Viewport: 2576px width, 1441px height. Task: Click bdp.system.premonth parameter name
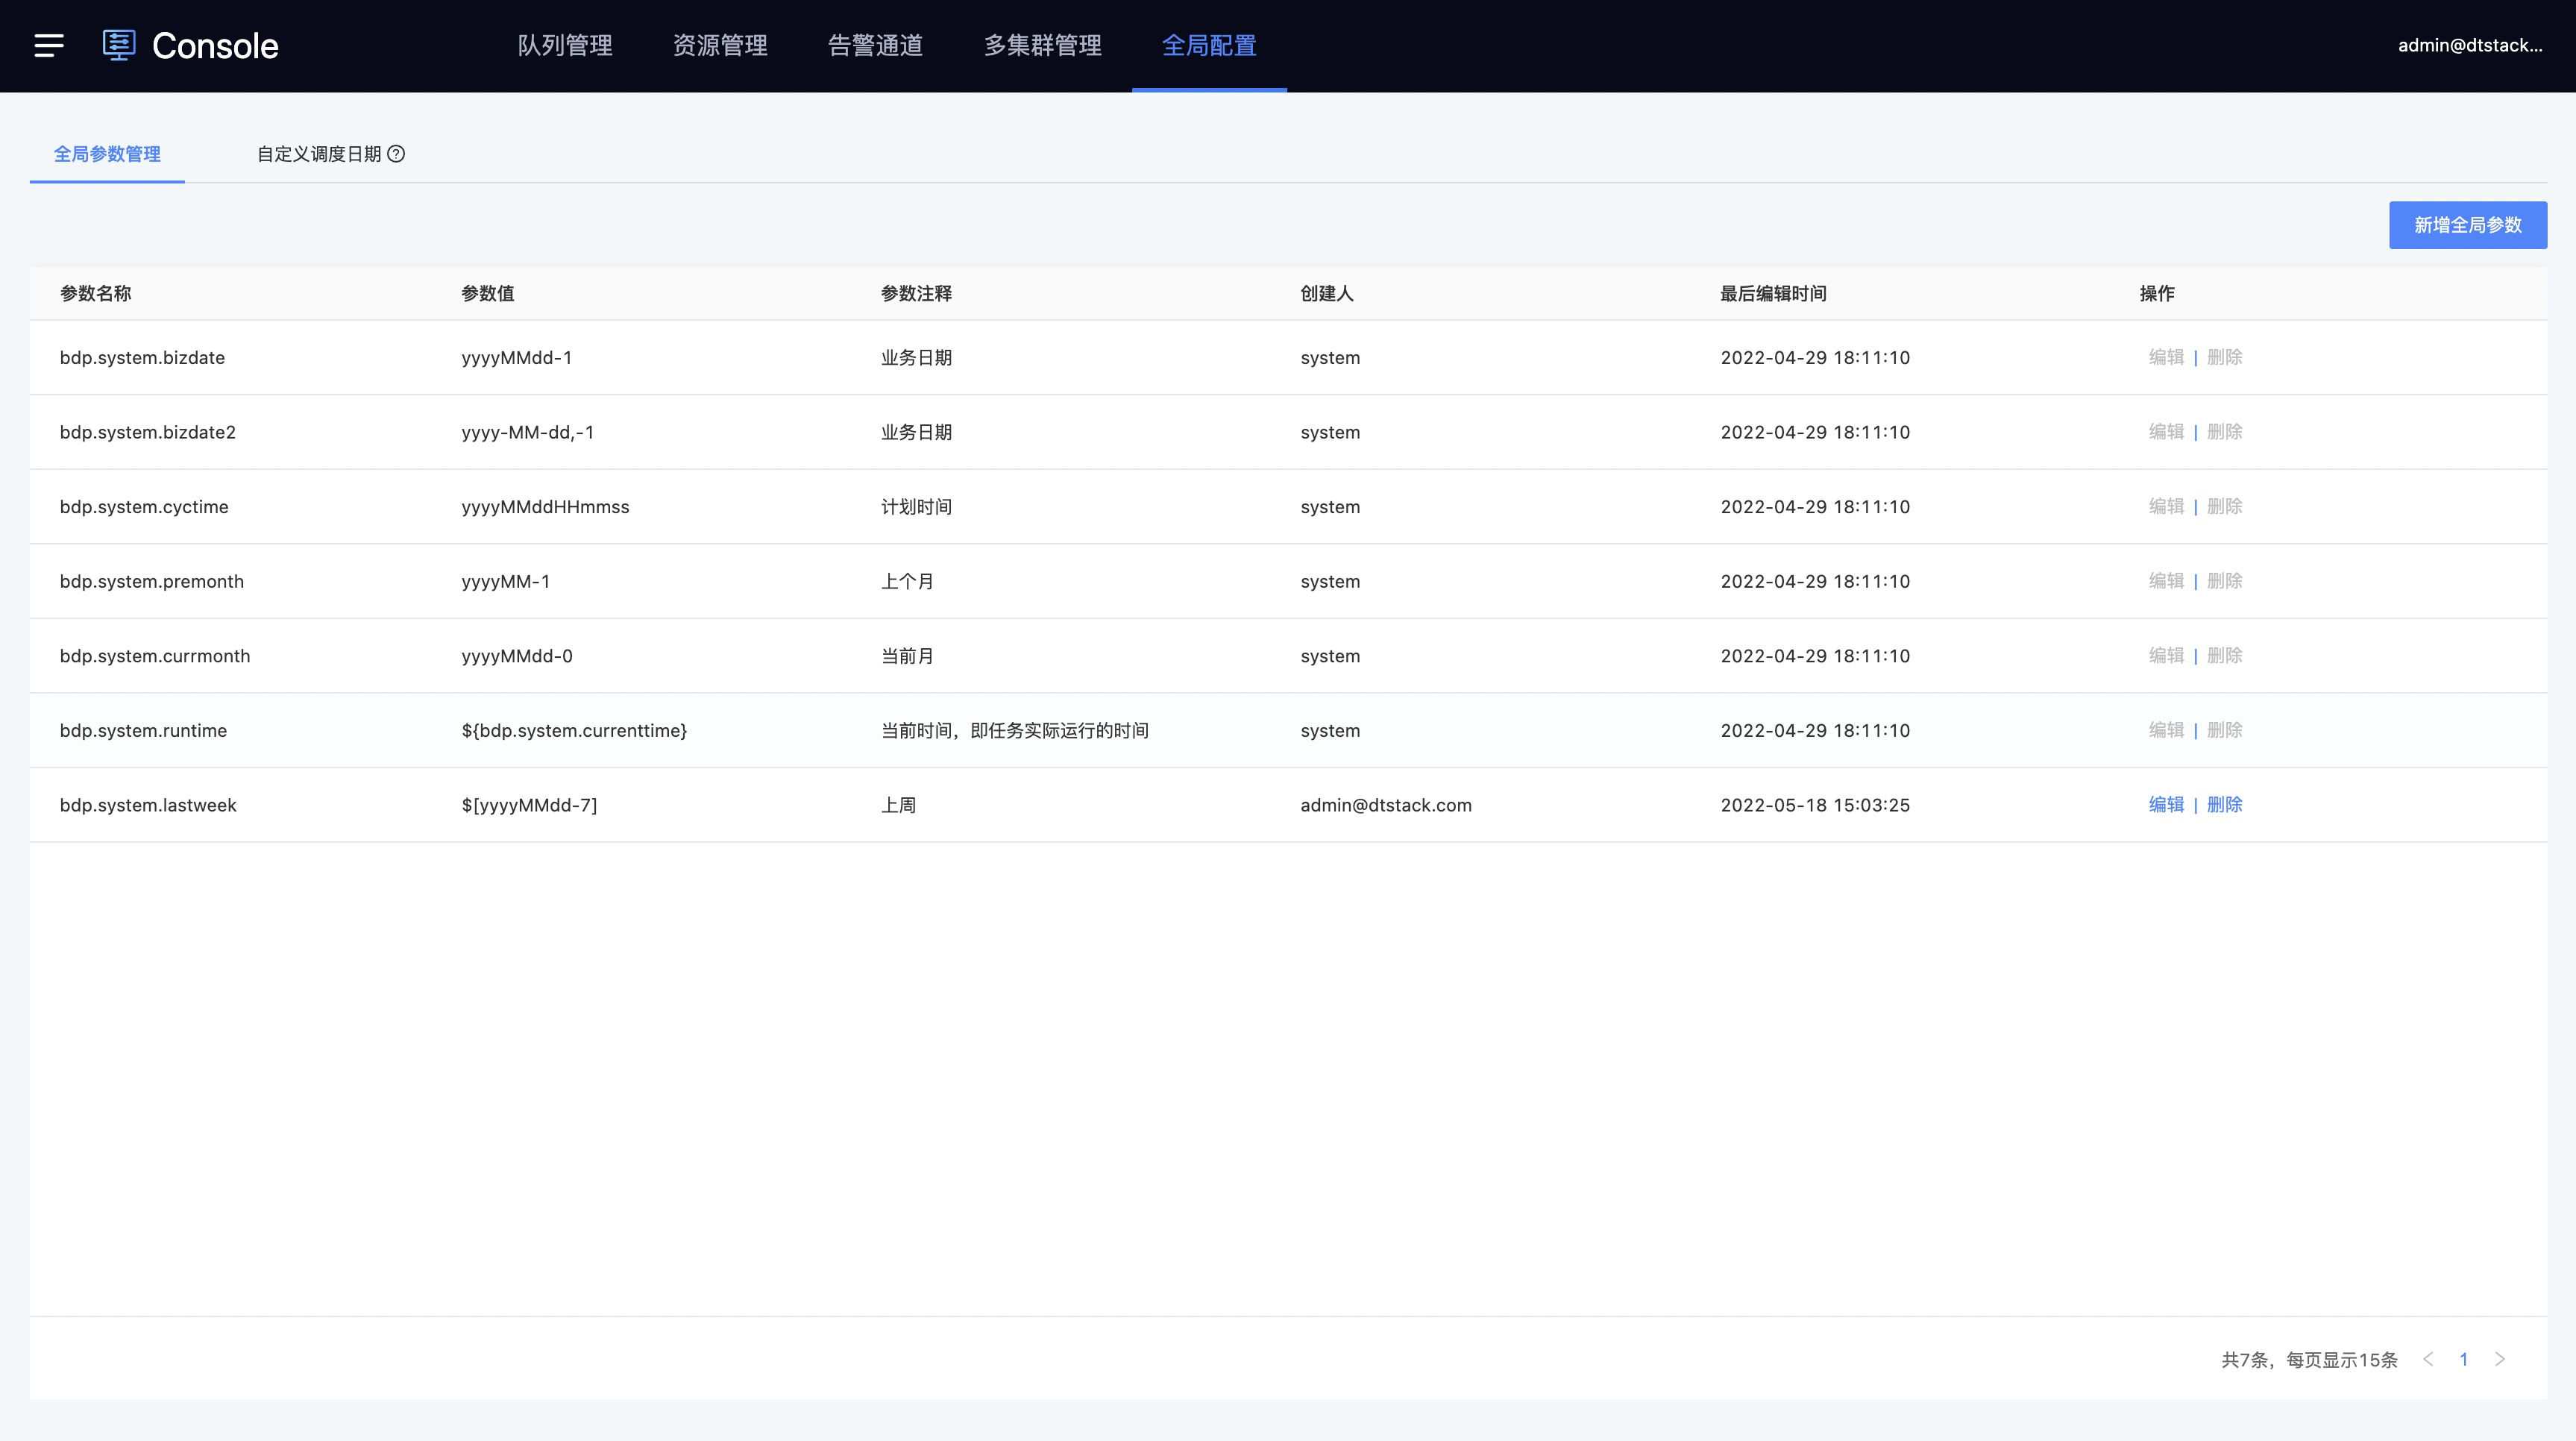[x=152, y=582]
